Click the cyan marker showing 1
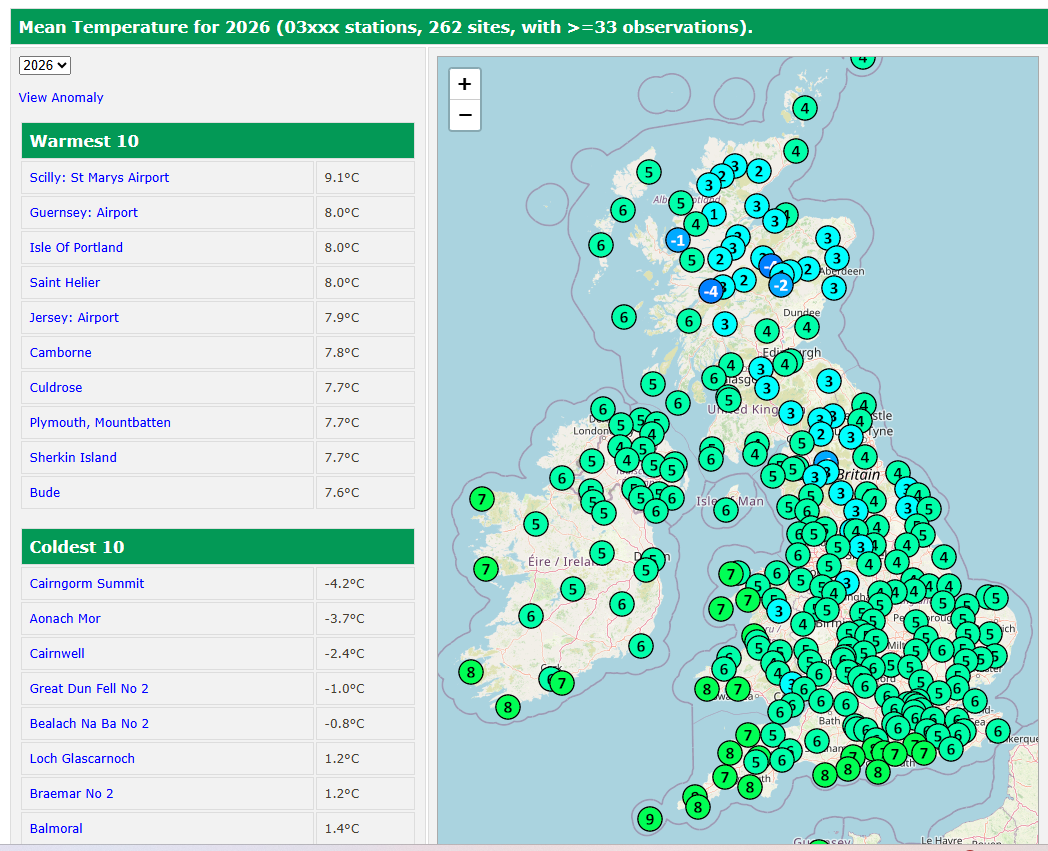Viewport: 1048px width, 851px height. click(x=713, y=214)
